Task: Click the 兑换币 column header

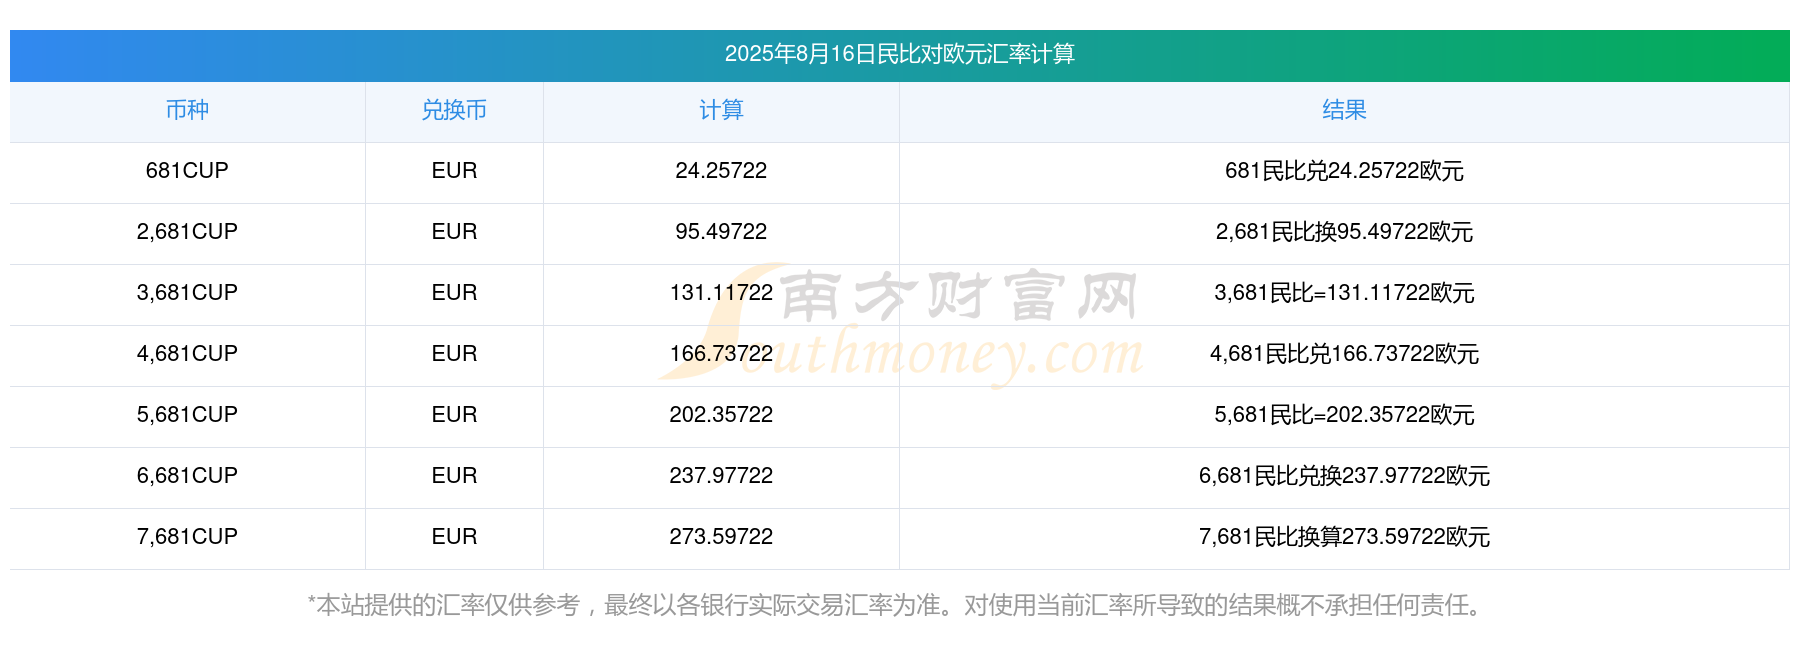Action: 454,110
